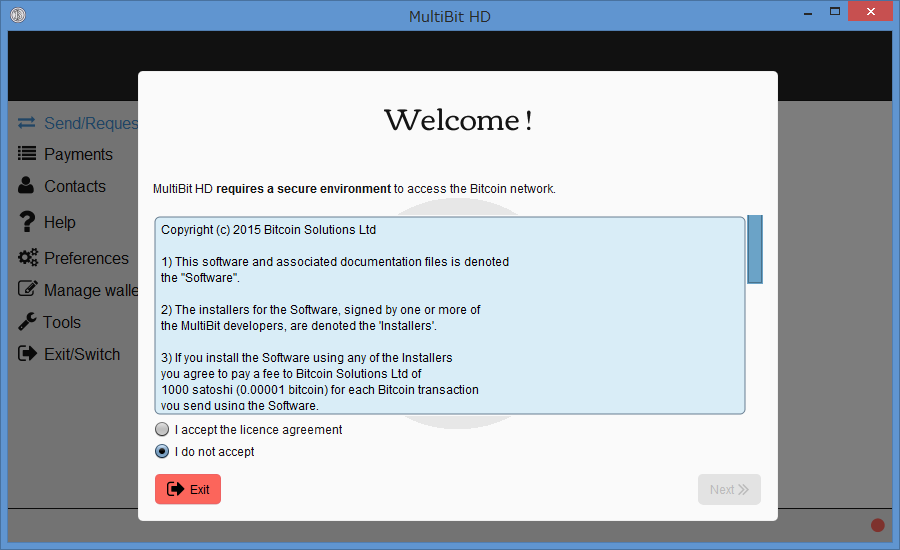Image resolution: width=900 pixels, height=550 pixels.
Task: Click the 'Copyright (c) 2015 Bitcoin Solutions Ltd' line
Action: tap(268, 230)
